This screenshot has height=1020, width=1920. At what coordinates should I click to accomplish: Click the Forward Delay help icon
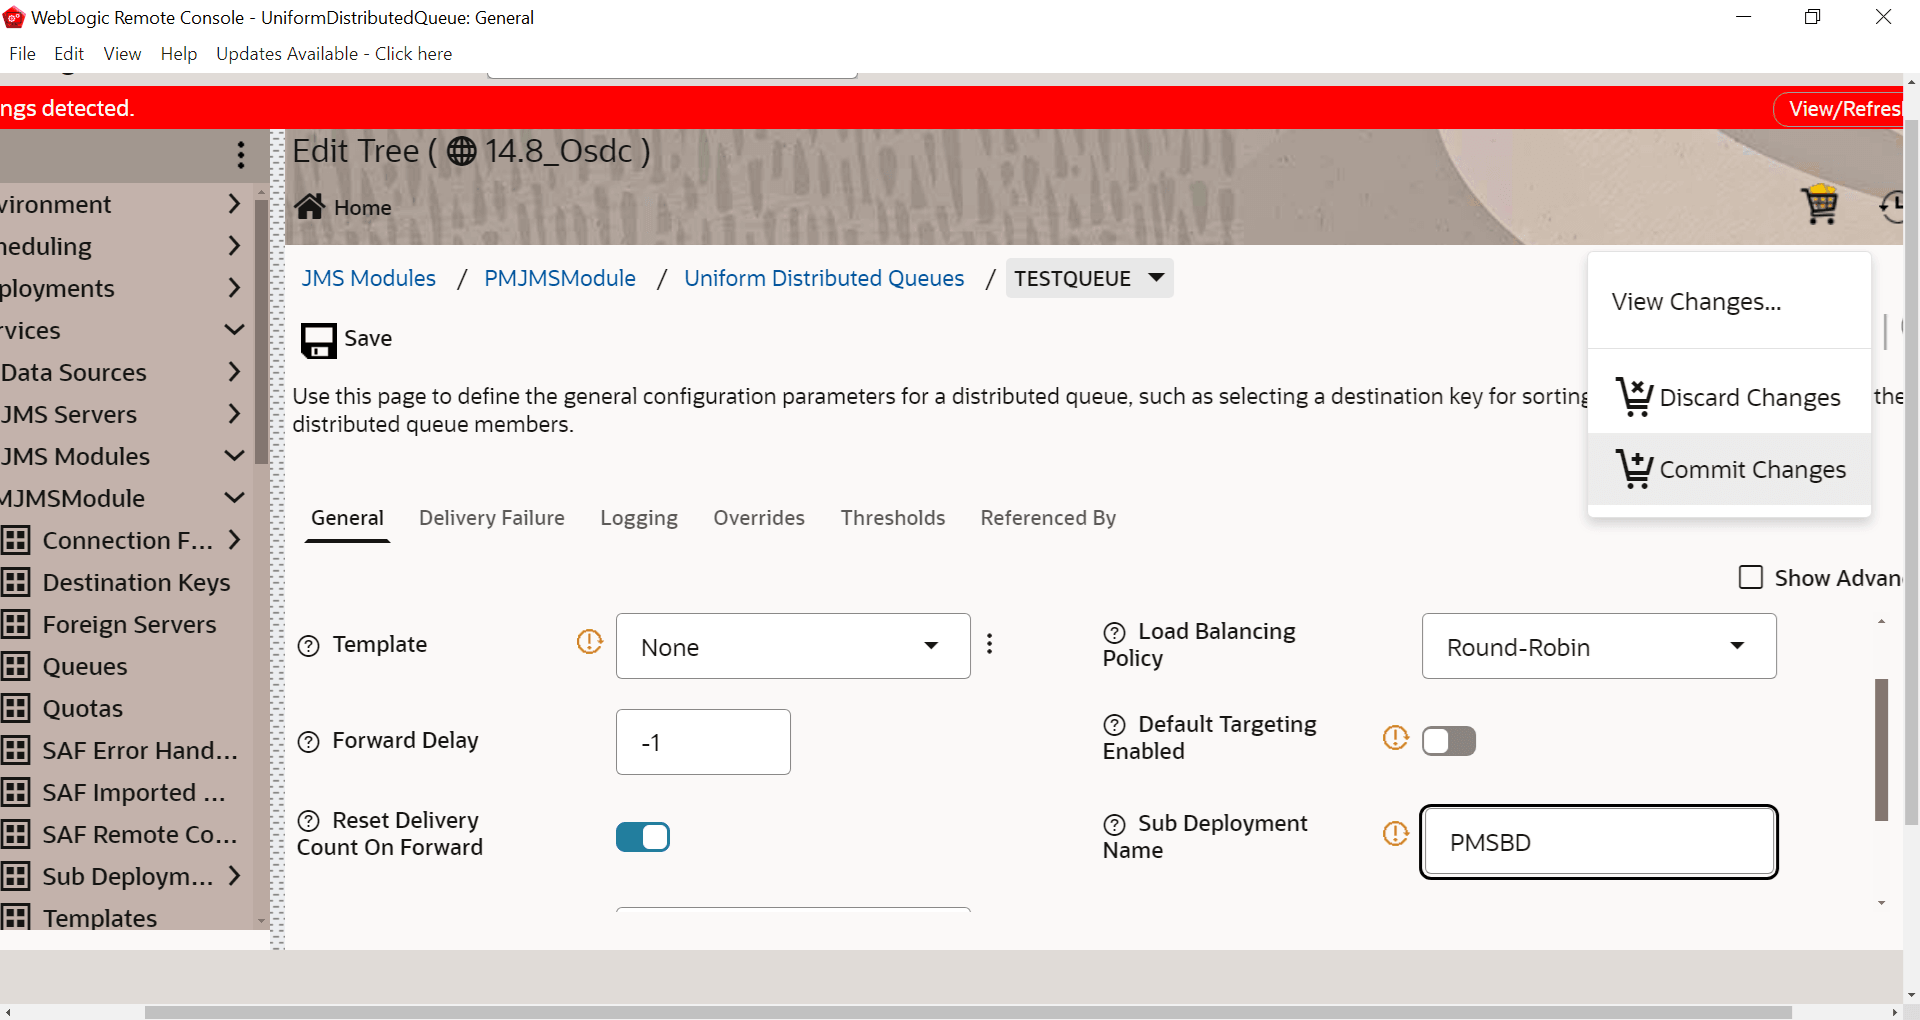point(309,742)
